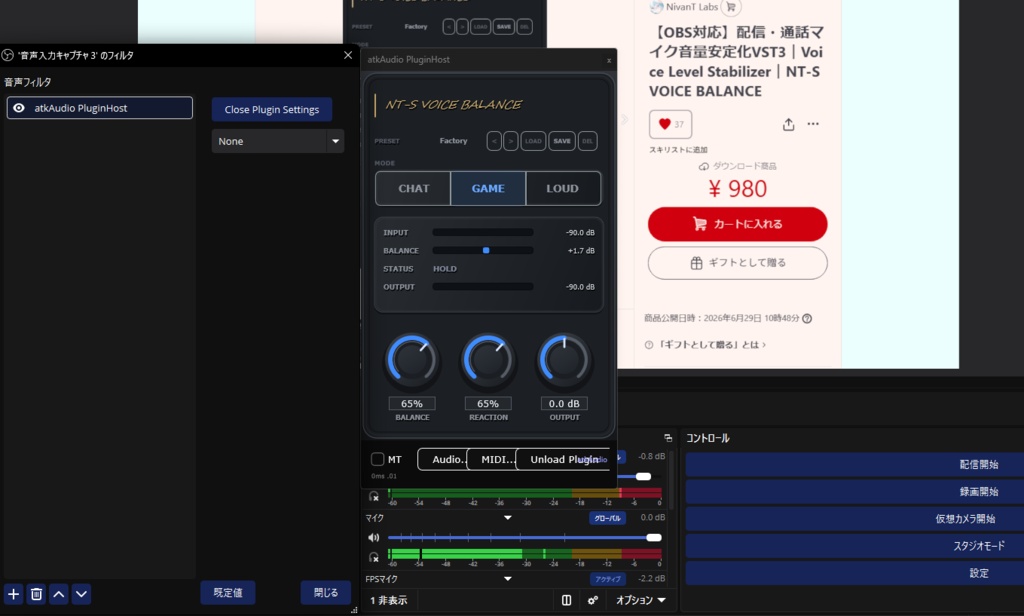Click the SAVE preset button
1024x616 pixels.
click(x=562, y=141)
